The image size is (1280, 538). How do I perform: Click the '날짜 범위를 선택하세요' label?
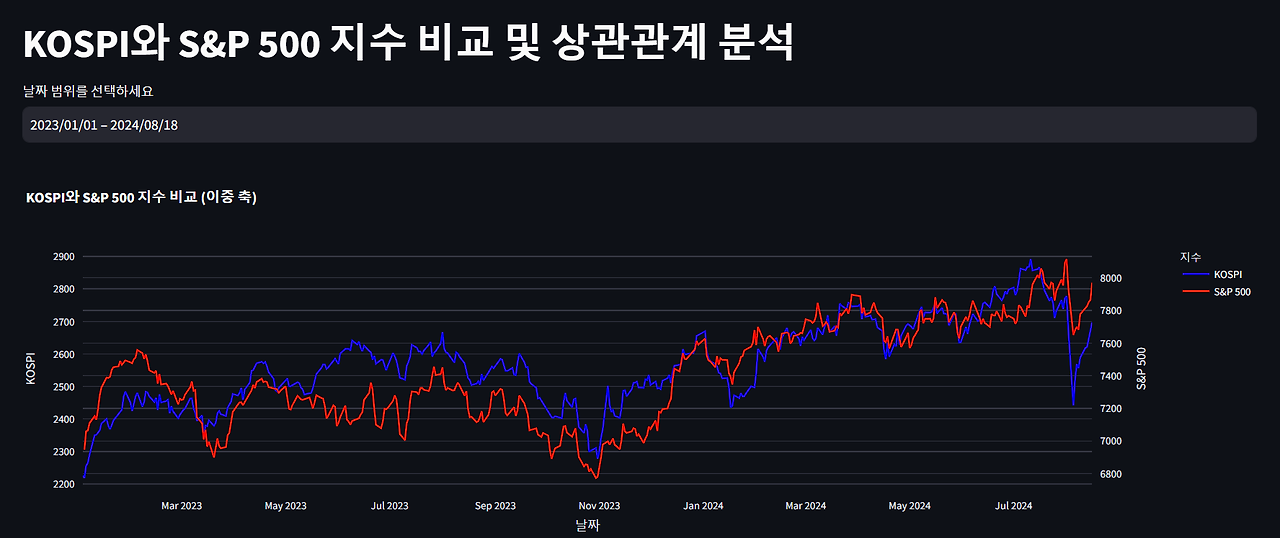click(88, 91)
